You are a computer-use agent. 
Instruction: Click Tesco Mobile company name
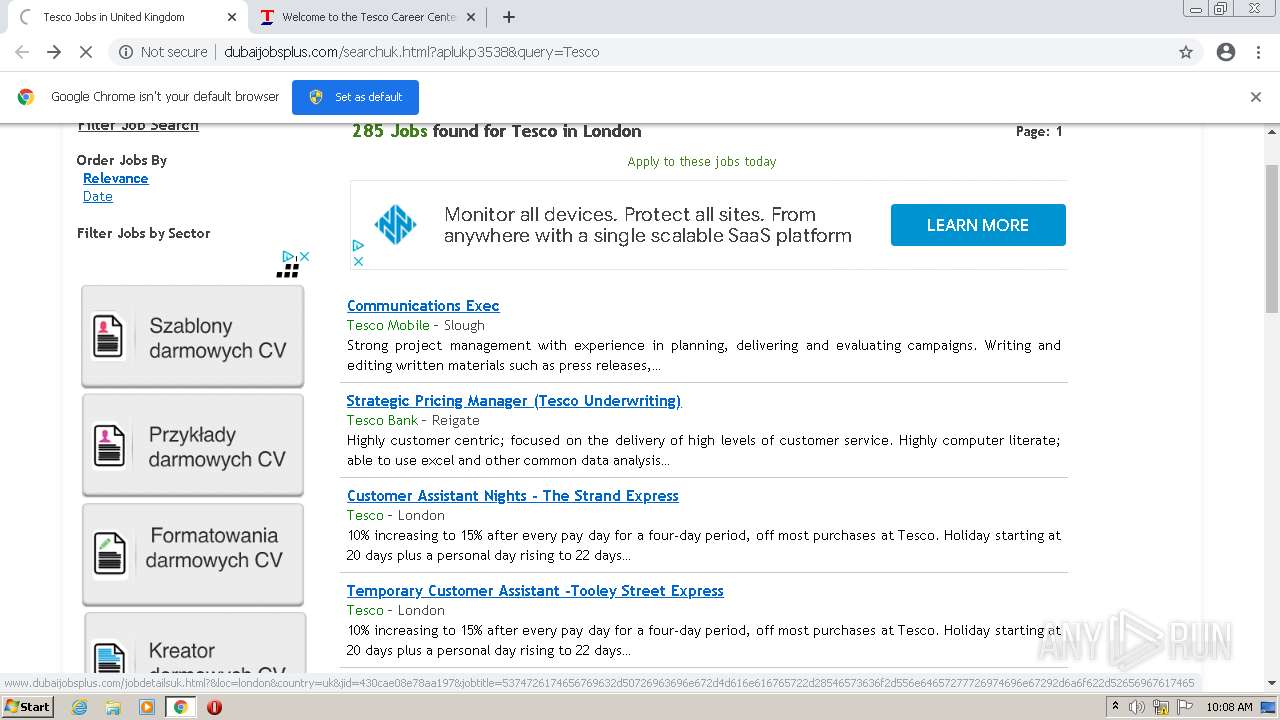click(388, 325)
